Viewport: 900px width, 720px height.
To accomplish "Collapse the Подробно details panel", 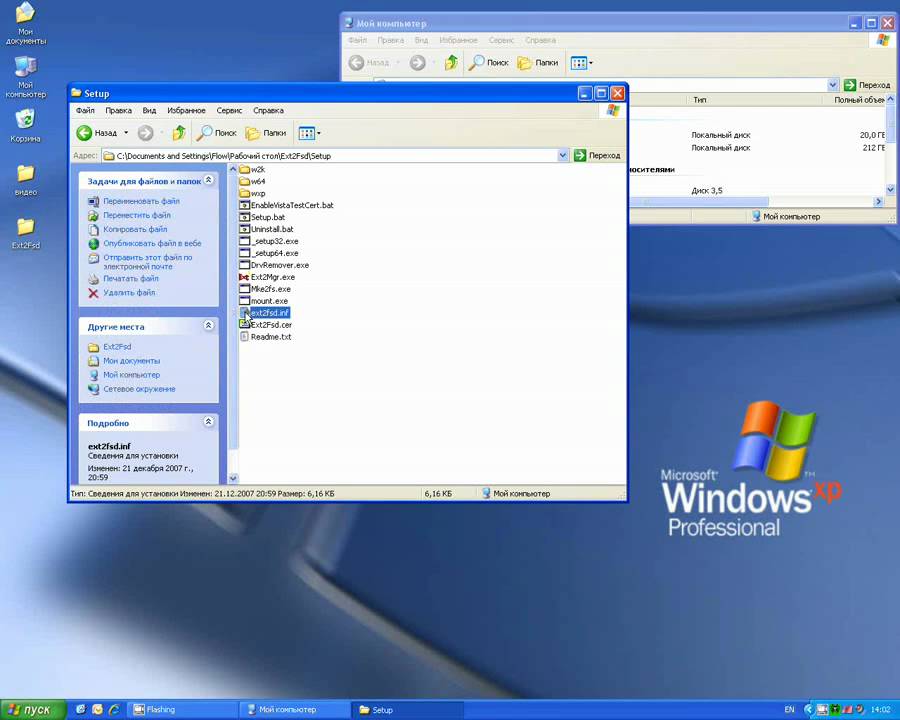I will click(x=209, y=422).
